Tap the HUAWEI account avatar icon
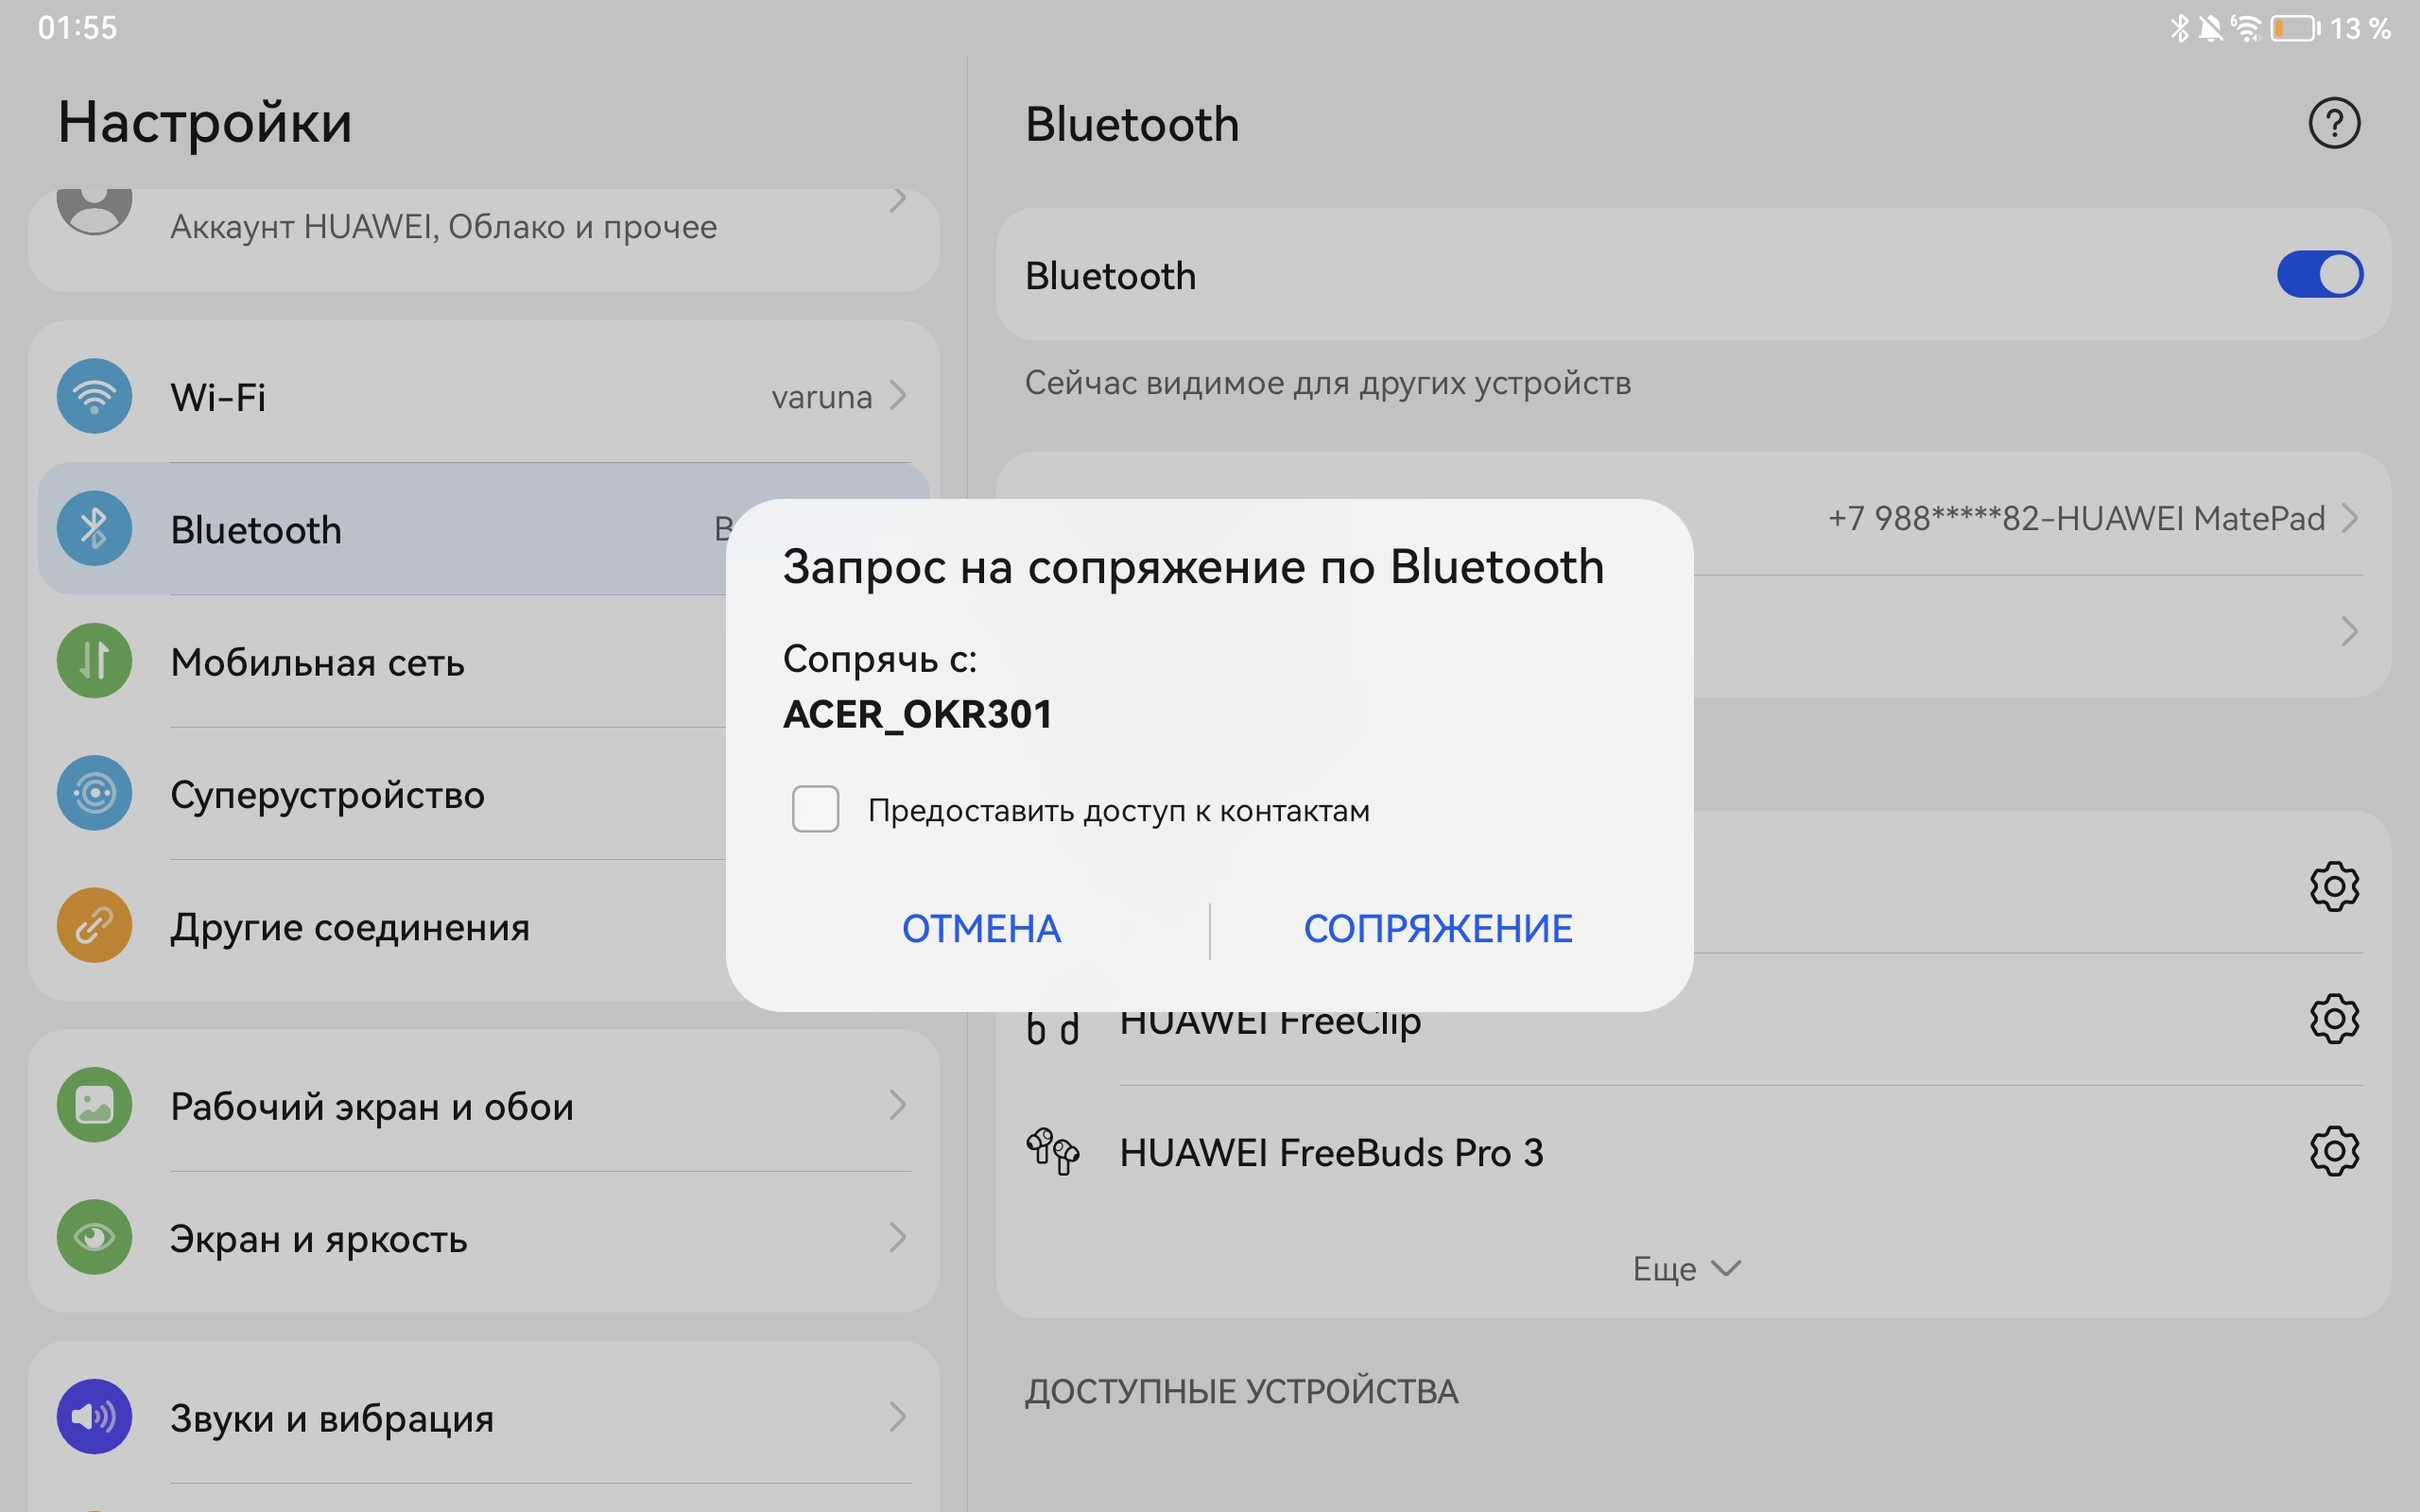2420x1512 pixels. click(x=94, y=210)
